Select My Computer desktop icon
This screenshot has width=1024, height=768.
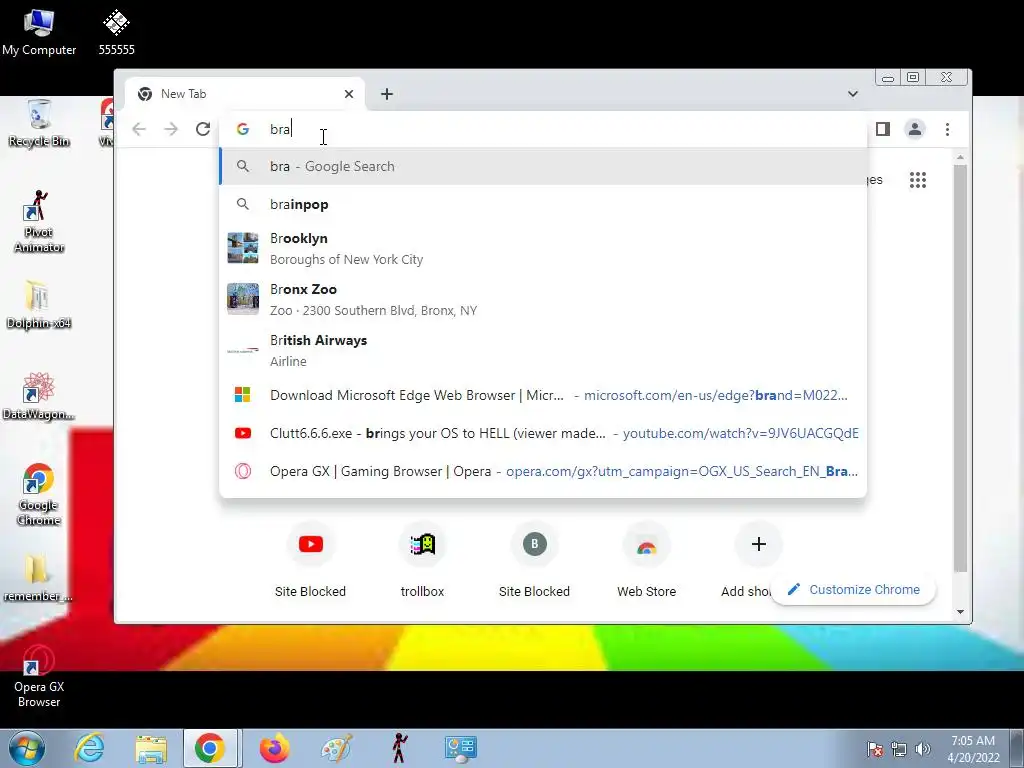point(39,32)
